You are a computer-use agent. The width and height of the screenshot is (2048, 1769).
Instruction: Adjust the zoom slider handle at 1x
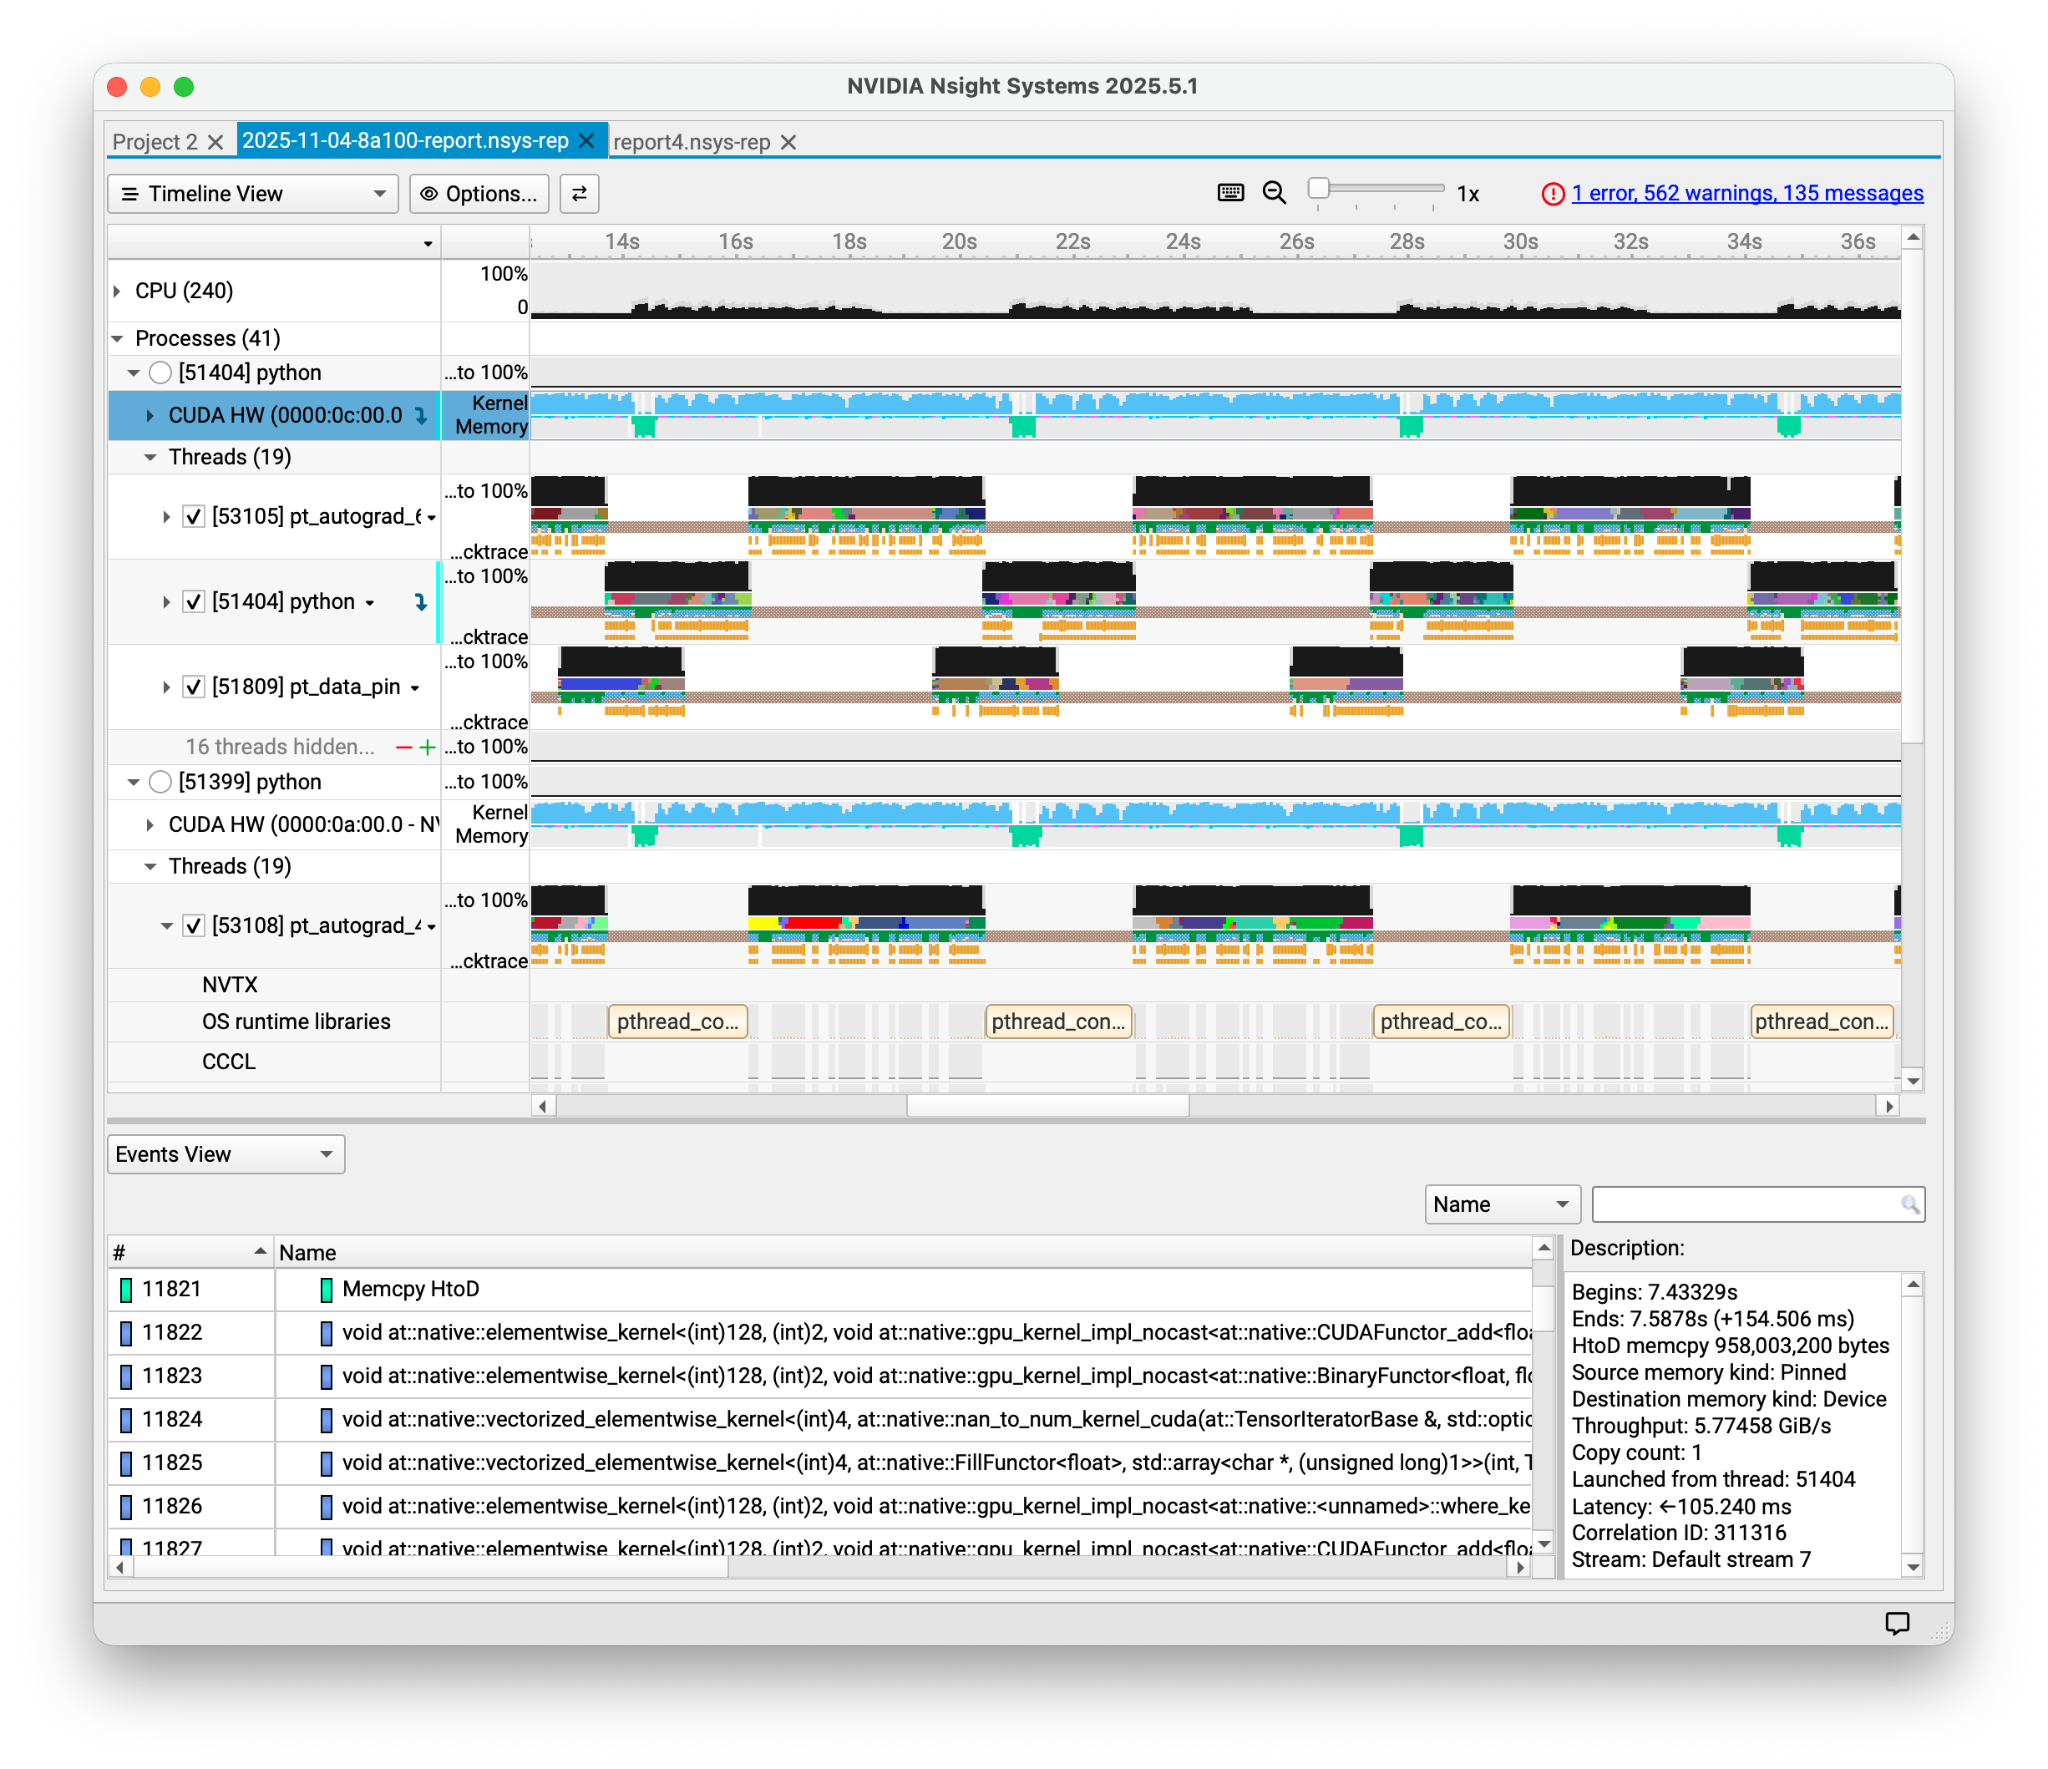(x=1318, y=188)
